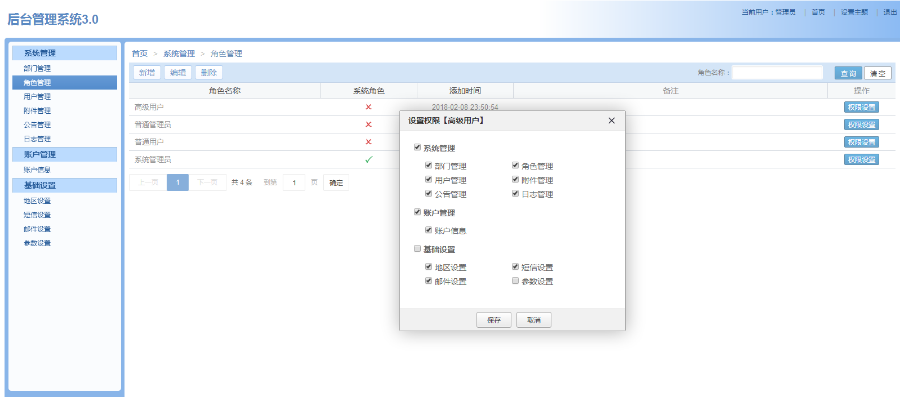Image resolution: width=900 pixels, height=397 pixels.
Task: Open 用户管理 in the sidebar
Action: [37, 96]
